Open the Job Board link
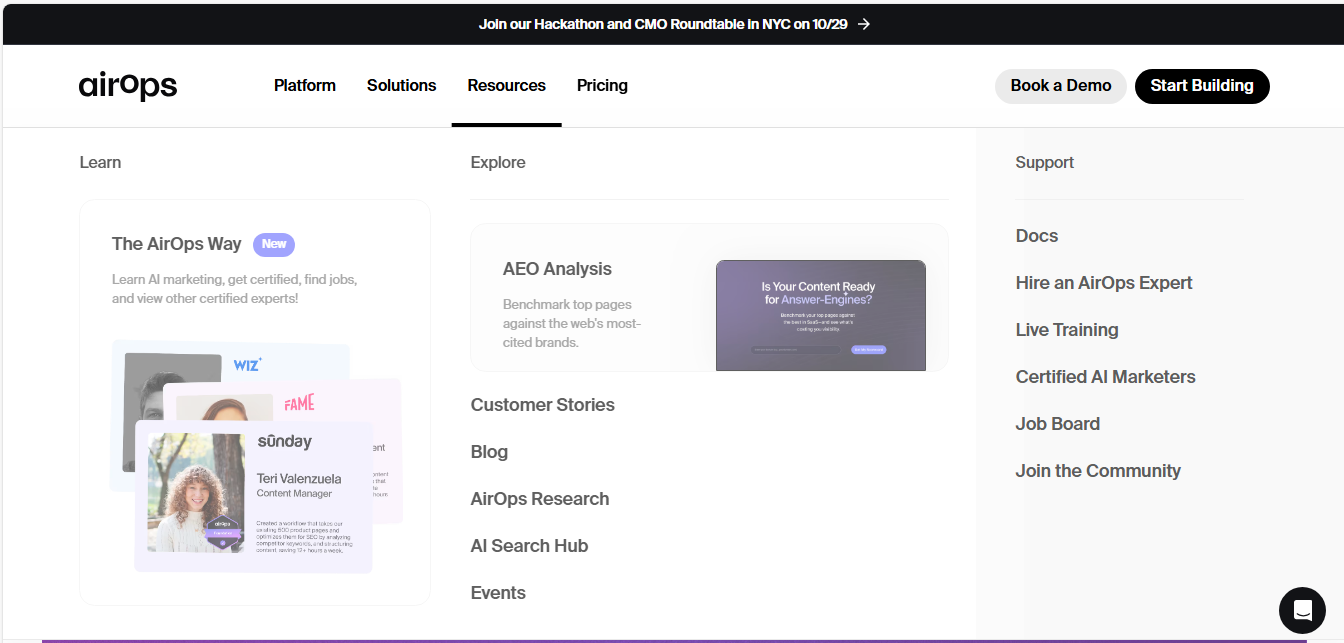Viewport: 1344px width, 643px height. coord(1057,424)
